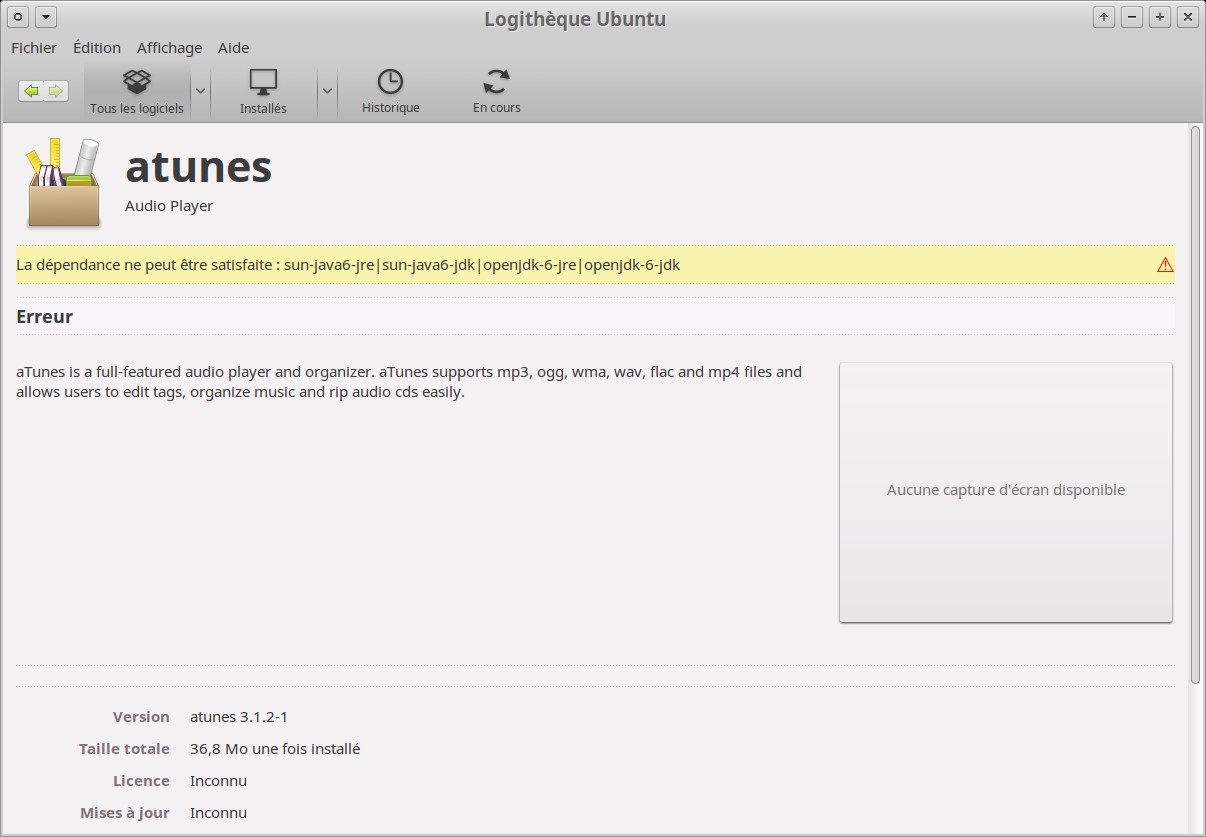The width and height of the screenshot is (1206, 837).
Task: Open the window menu button in title bar
Action: (x=18, y=17)
